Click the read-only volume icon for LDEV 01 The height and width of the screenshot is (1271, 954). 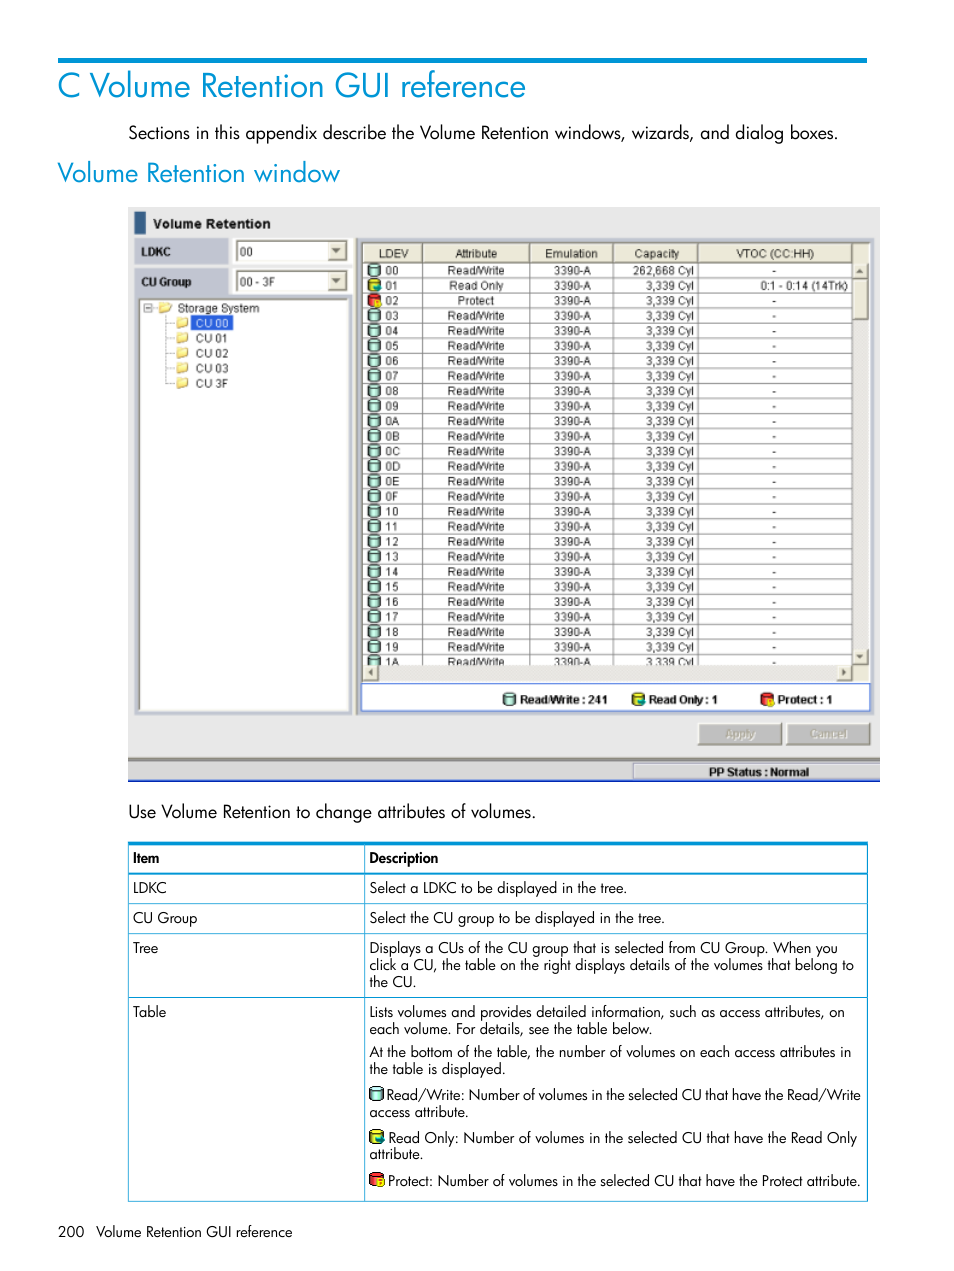pyautogui.click(x=374, y=285)
